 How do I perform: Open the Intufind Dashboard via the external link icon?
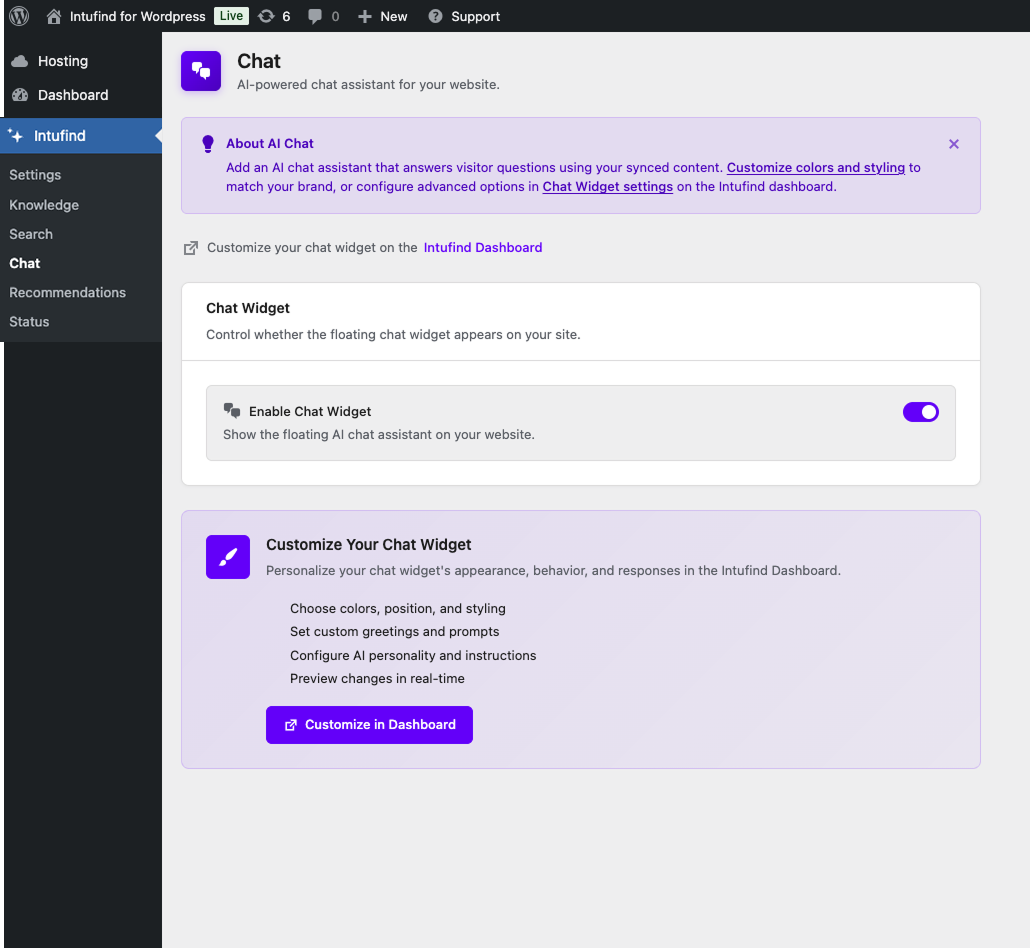click(190, 247)
